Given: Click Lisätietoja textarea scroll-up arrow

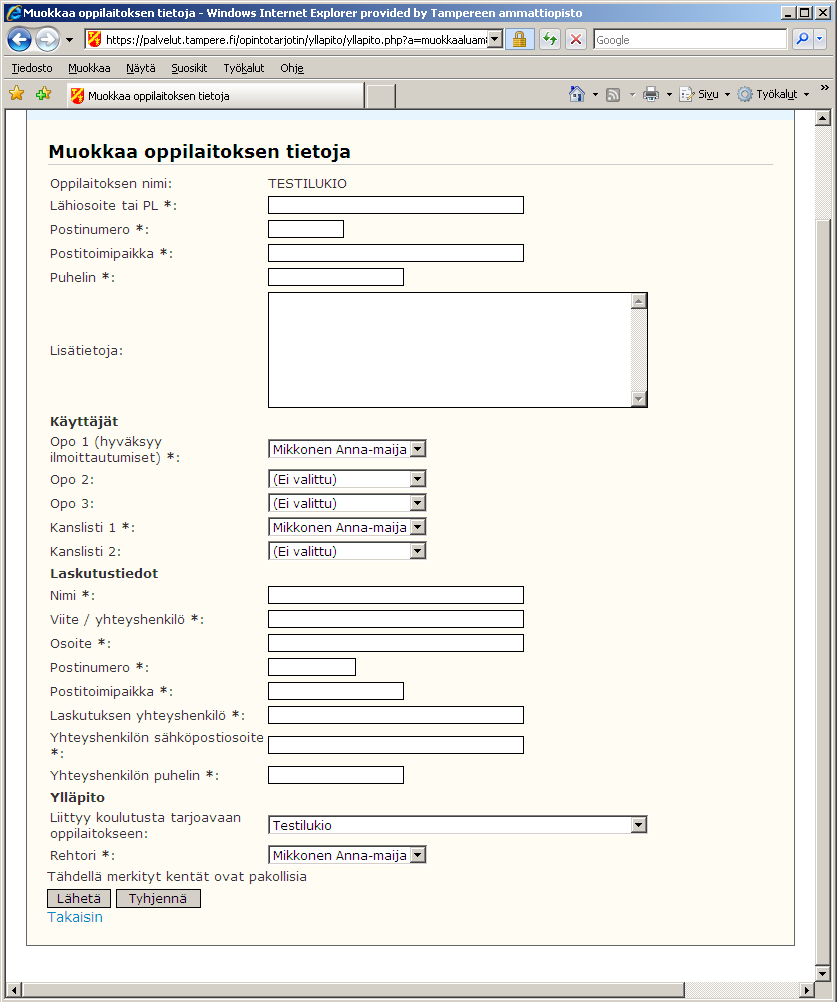Looking at the screenshot, I should (638, 301).
